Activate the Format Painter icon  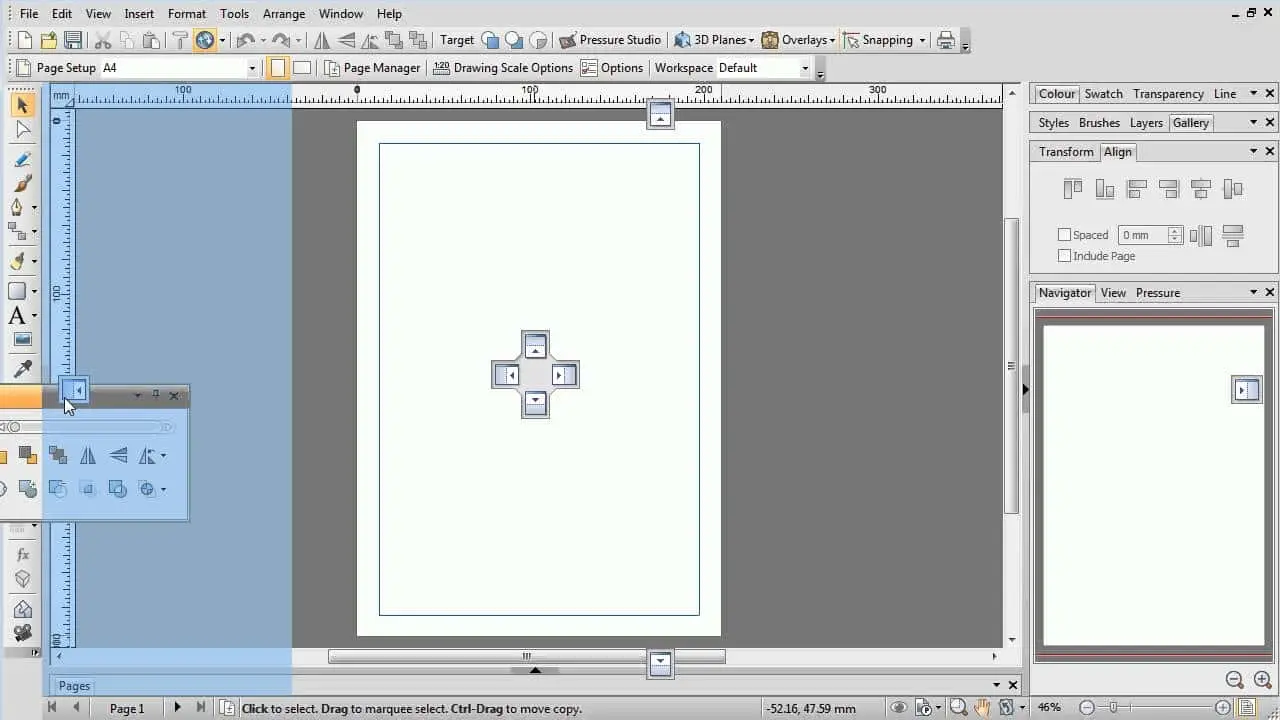pos(180,40)
